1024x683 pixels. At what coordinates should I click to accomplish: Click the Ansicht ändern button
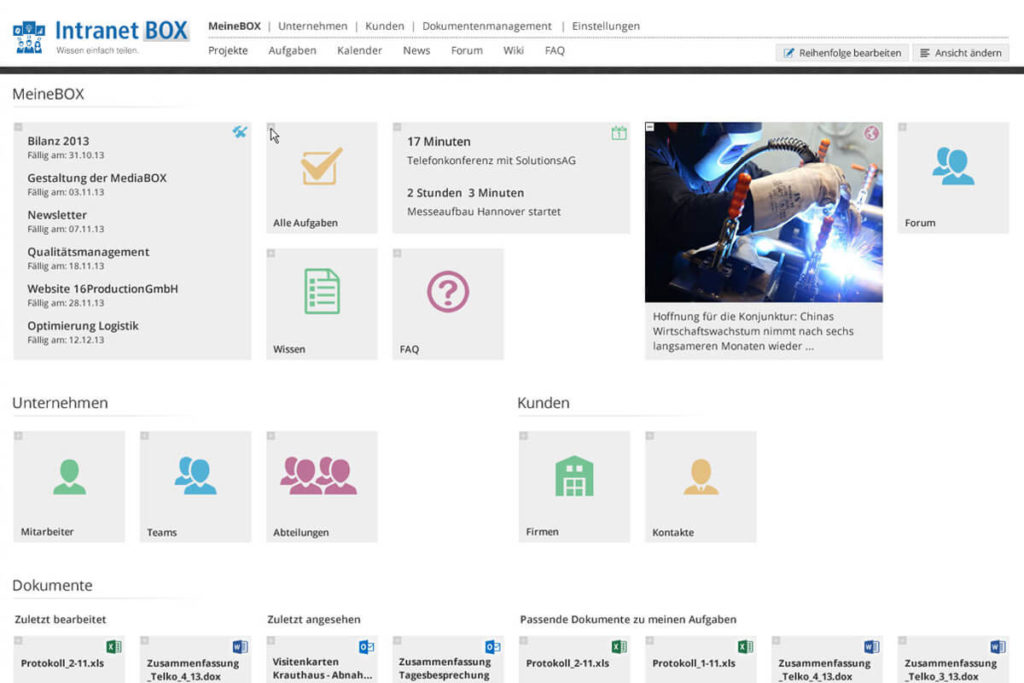[x=960, y=52]
